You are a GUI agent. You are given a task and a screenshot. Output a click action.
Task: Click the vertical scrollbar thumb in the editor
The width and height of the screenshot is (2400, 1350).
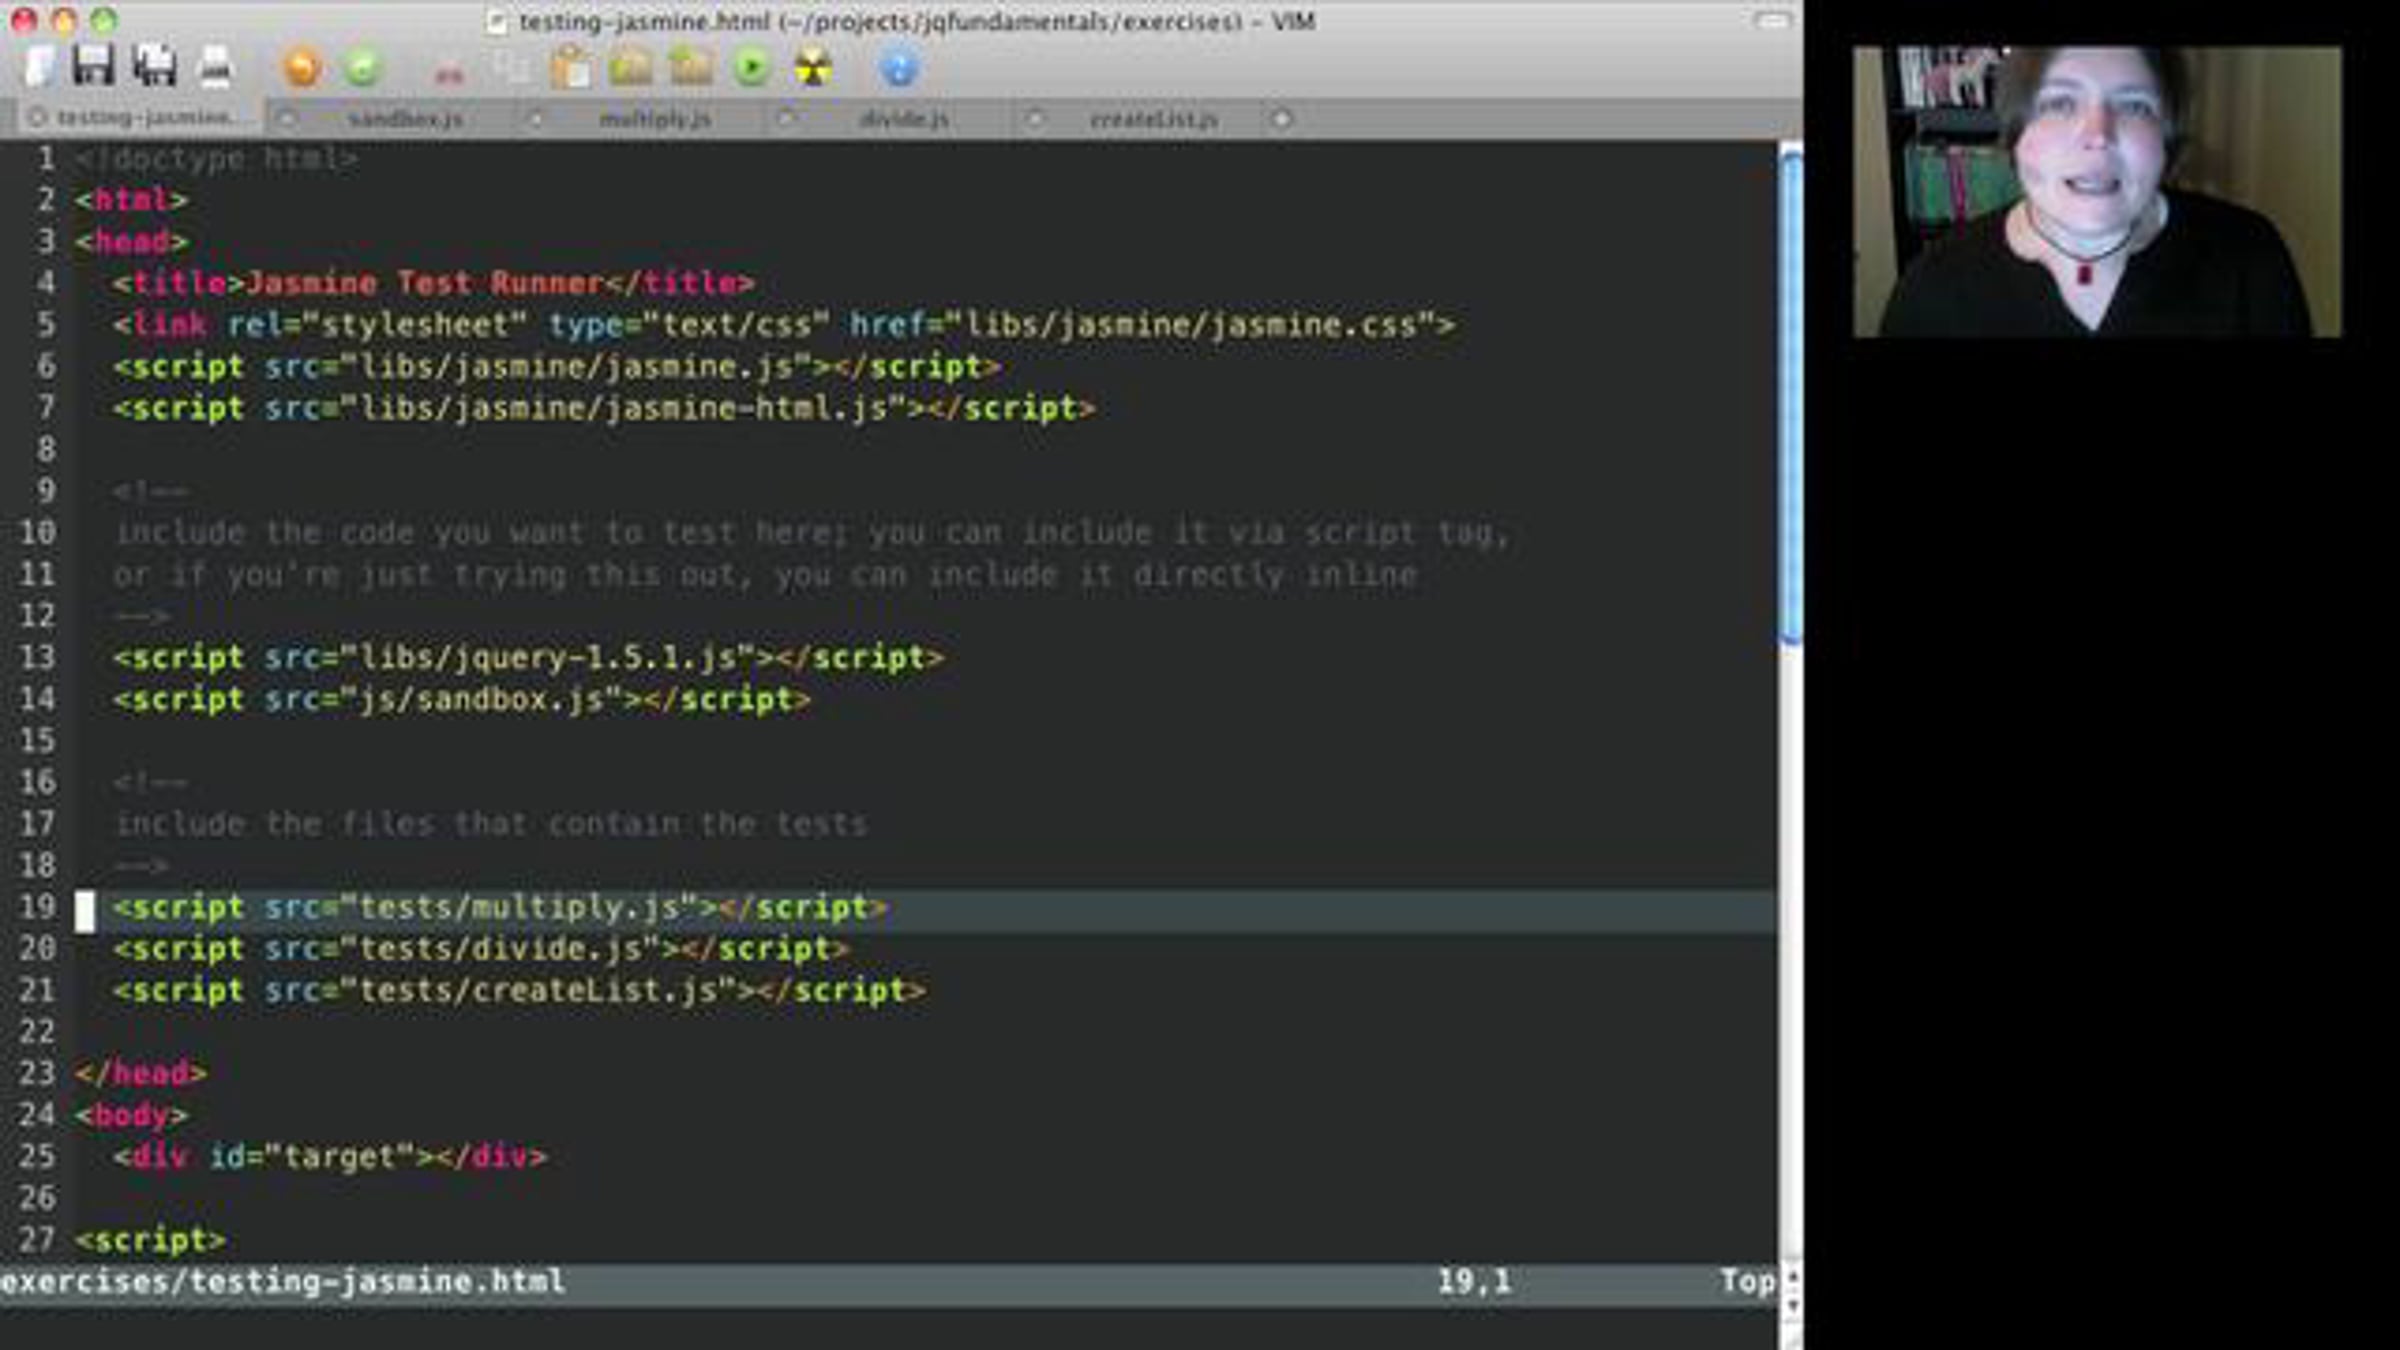click(x=1790, y=396)
